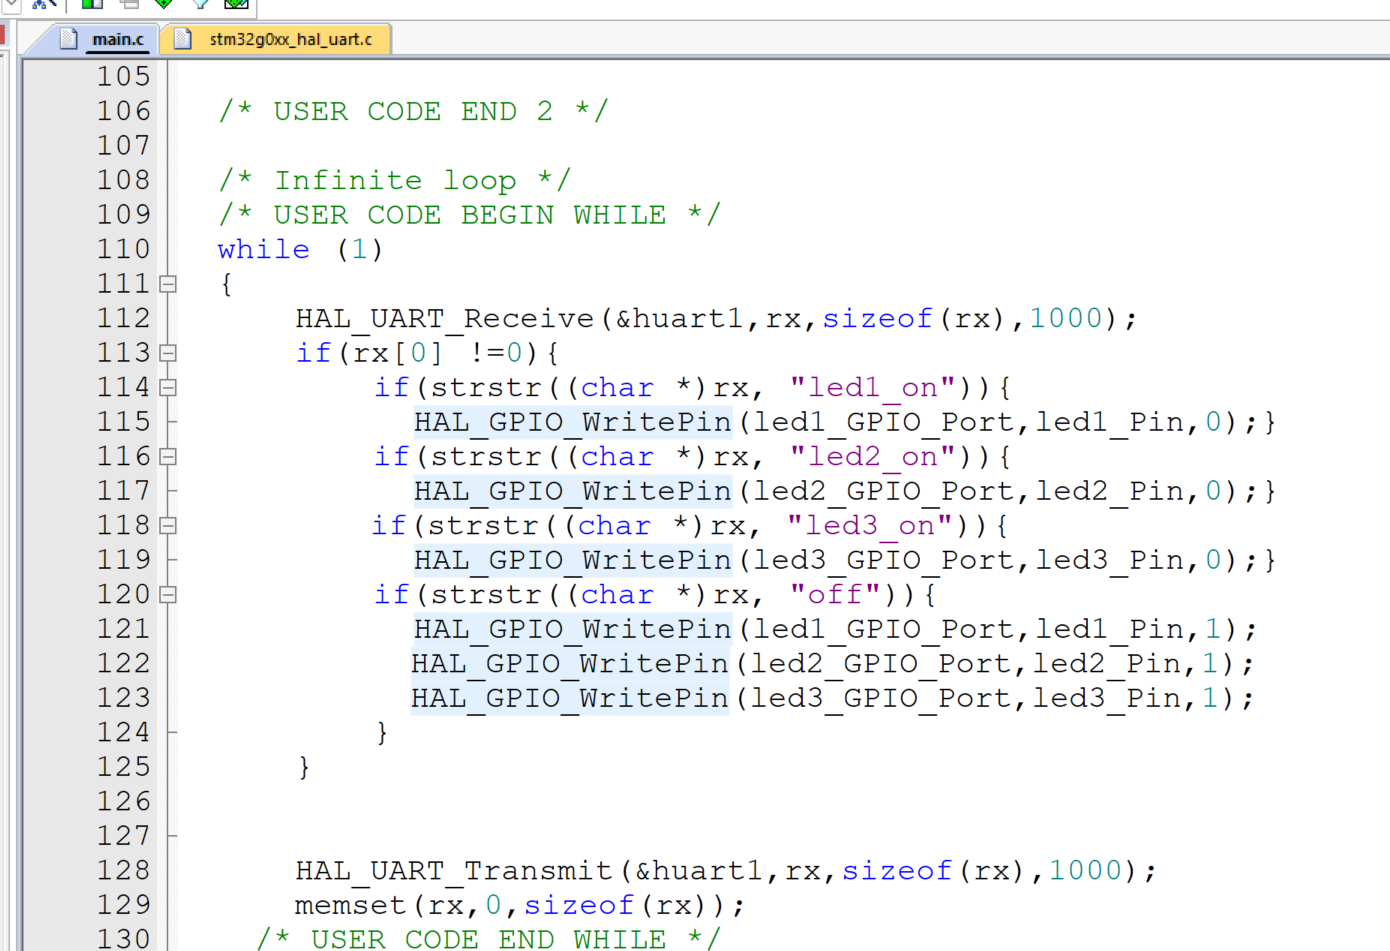Screen dimensions: 1390x951
Task: Click the "Infinite loop" comment
Action: 395,180
